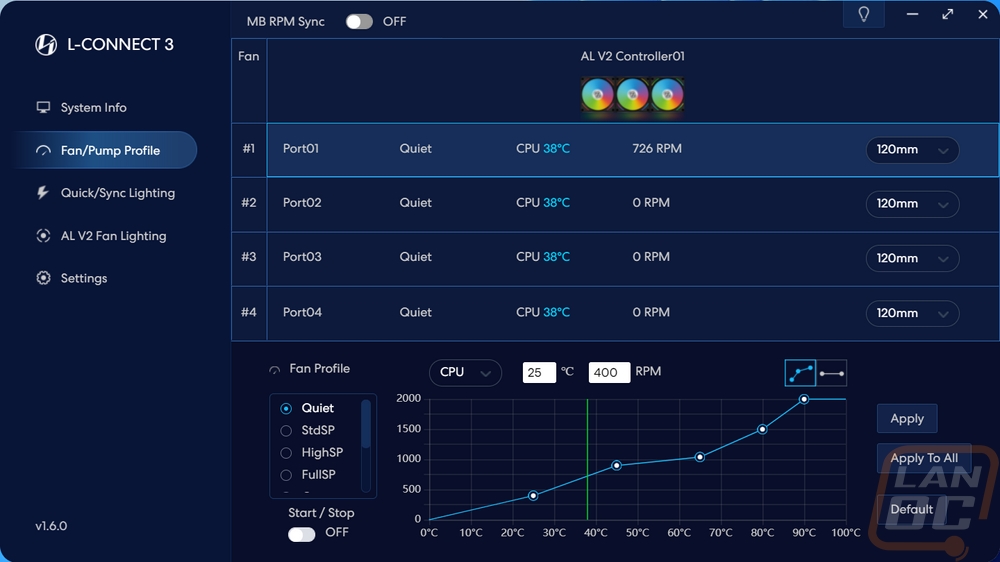This screenshot has width=1000, height=562.
Task: Toggle the Start / Stop switch
Action: [302, 533]
